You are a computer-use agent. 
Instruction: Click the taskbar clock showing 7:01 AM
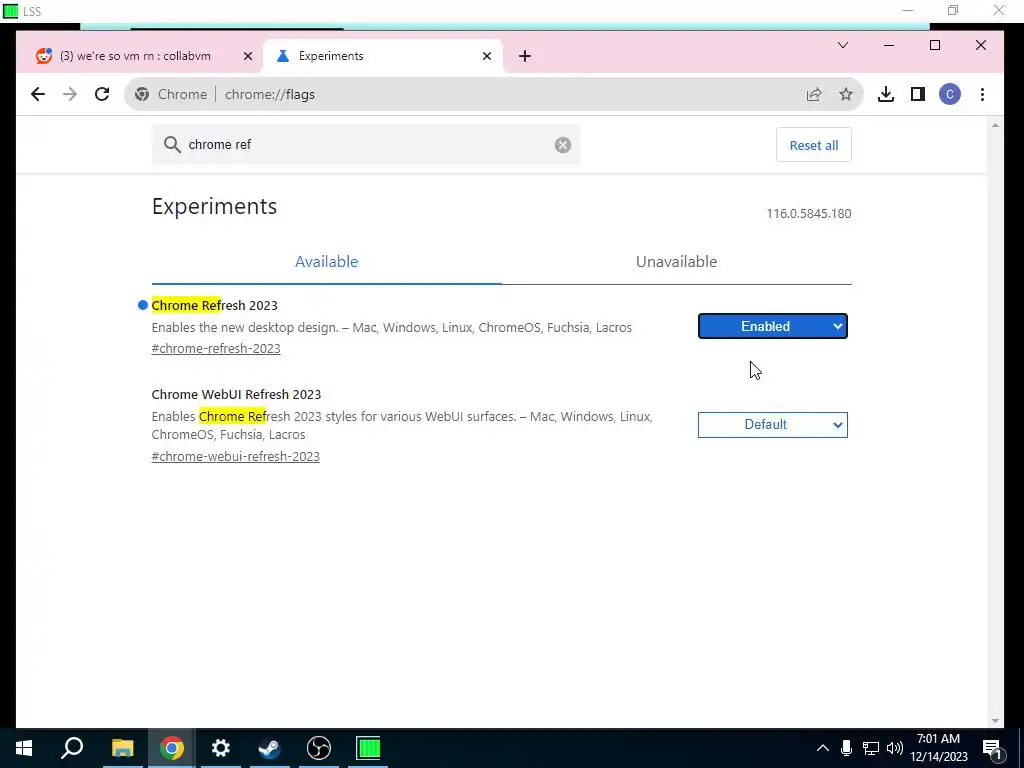coord(938,748)
